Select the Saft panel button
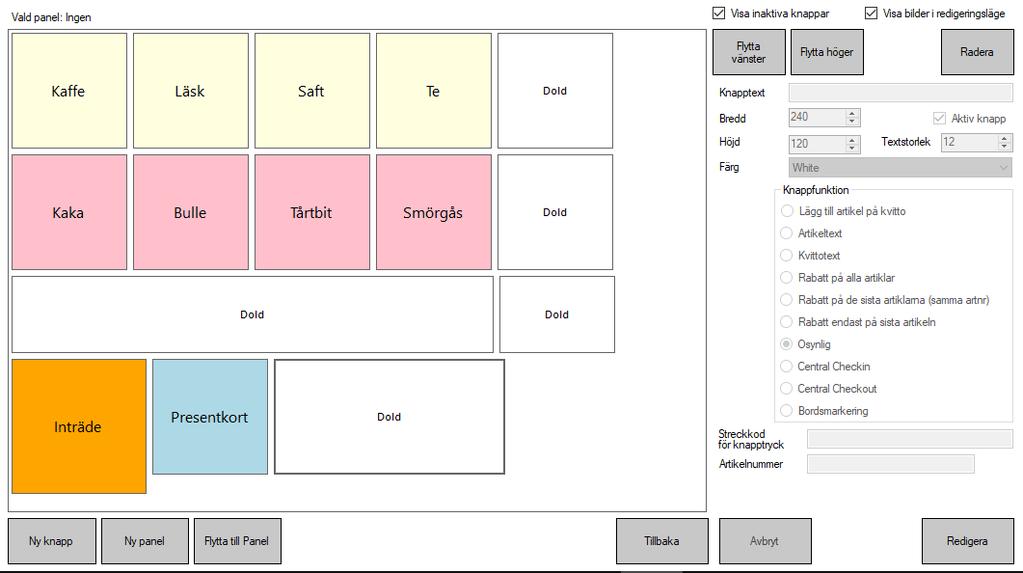 (312, 91)
